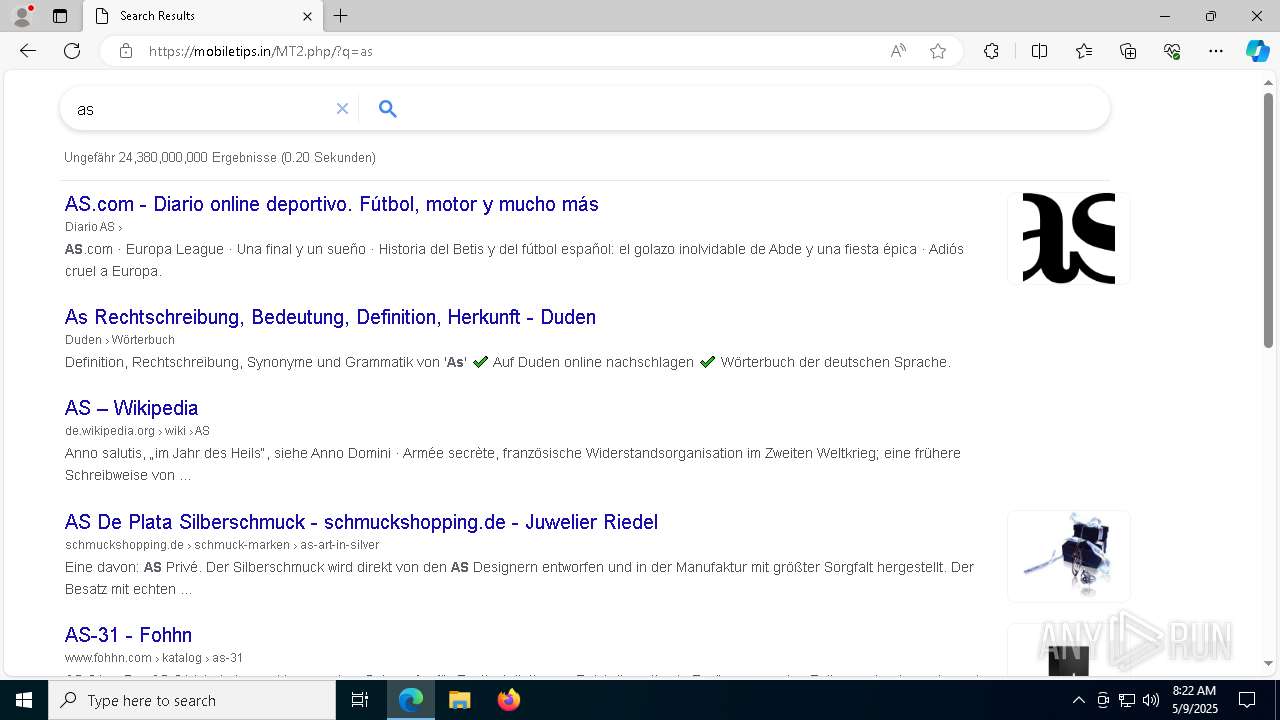Viewport: 1280px width, 720px height.
Task: Reload the page with refresh icon
Action: tap(72, 51)
